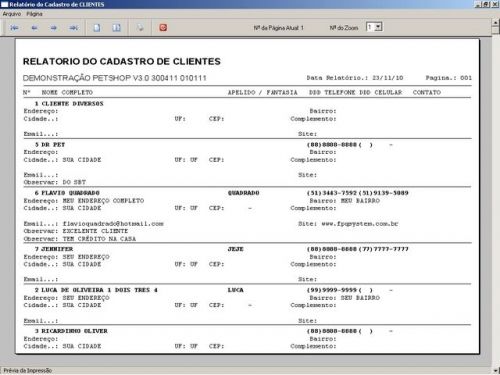Viewport: 500px width, 375px height.
Task: Open the Página menu
Action: pos(34,14)
